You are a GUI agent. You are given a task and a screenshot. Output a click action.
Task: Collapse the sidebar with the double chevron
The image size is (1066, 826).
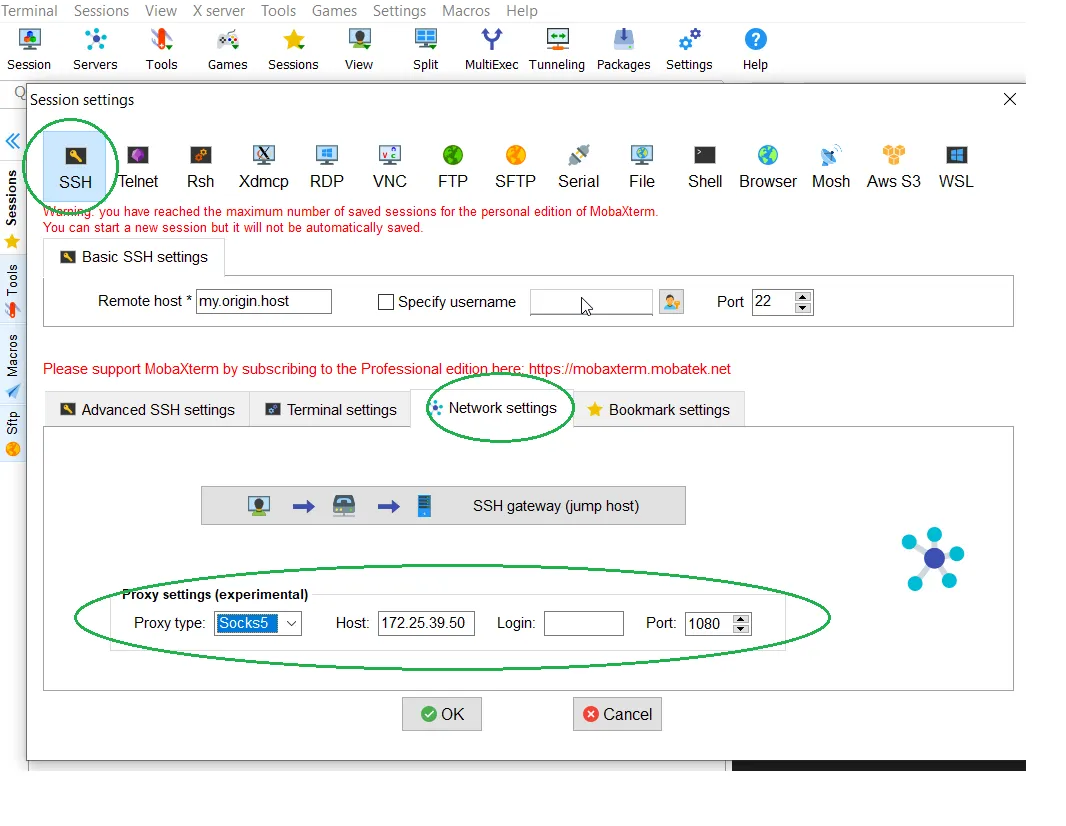[13, 141]
